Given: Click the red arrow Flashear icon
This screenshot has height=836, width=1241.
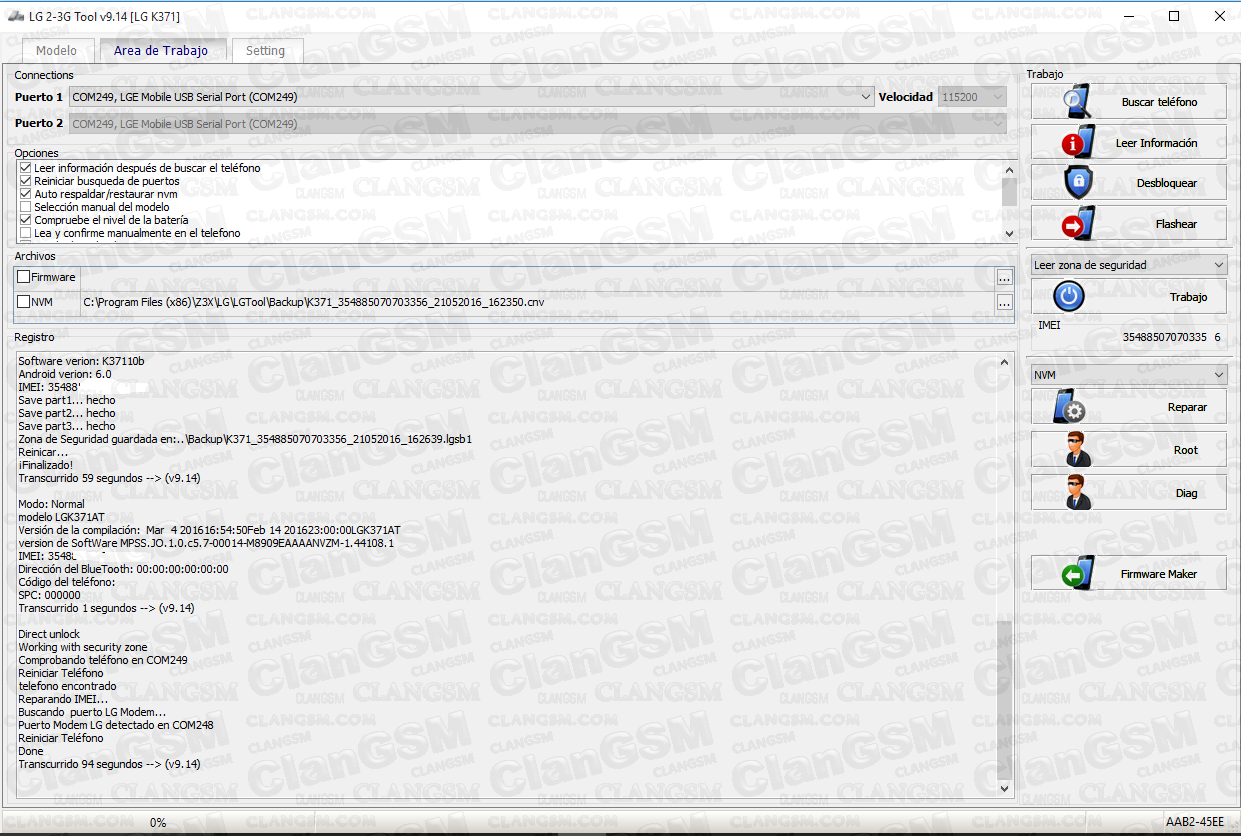Looking at the screenshot, I should coord(1078,223).
